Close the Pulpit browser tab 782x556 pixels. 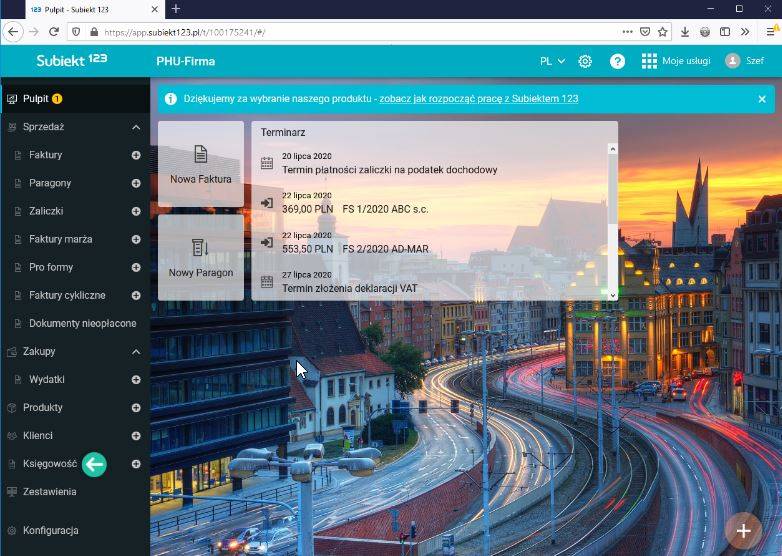click(x=155, y=9)
